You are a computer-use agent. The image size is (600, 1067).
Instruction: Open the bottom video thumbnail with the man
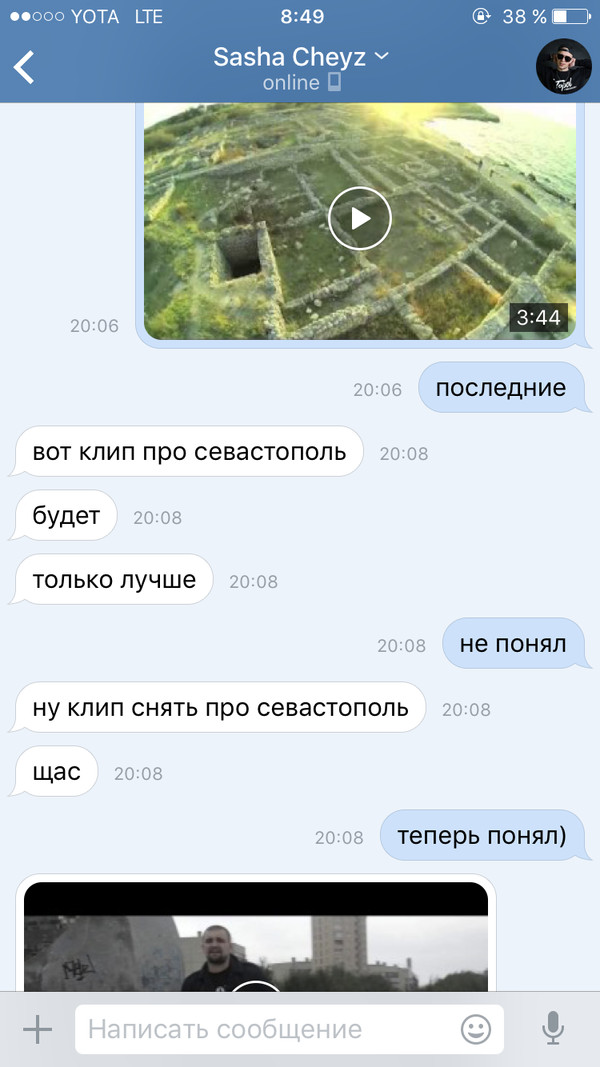tap(256, 936)
